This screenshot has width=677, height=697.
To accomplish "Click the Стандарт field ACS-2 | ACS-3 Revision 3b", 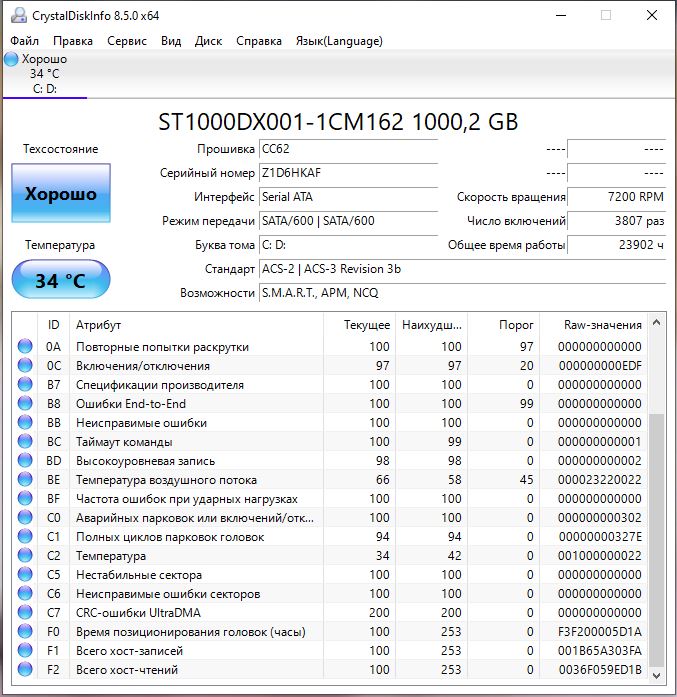I will 462,269.
